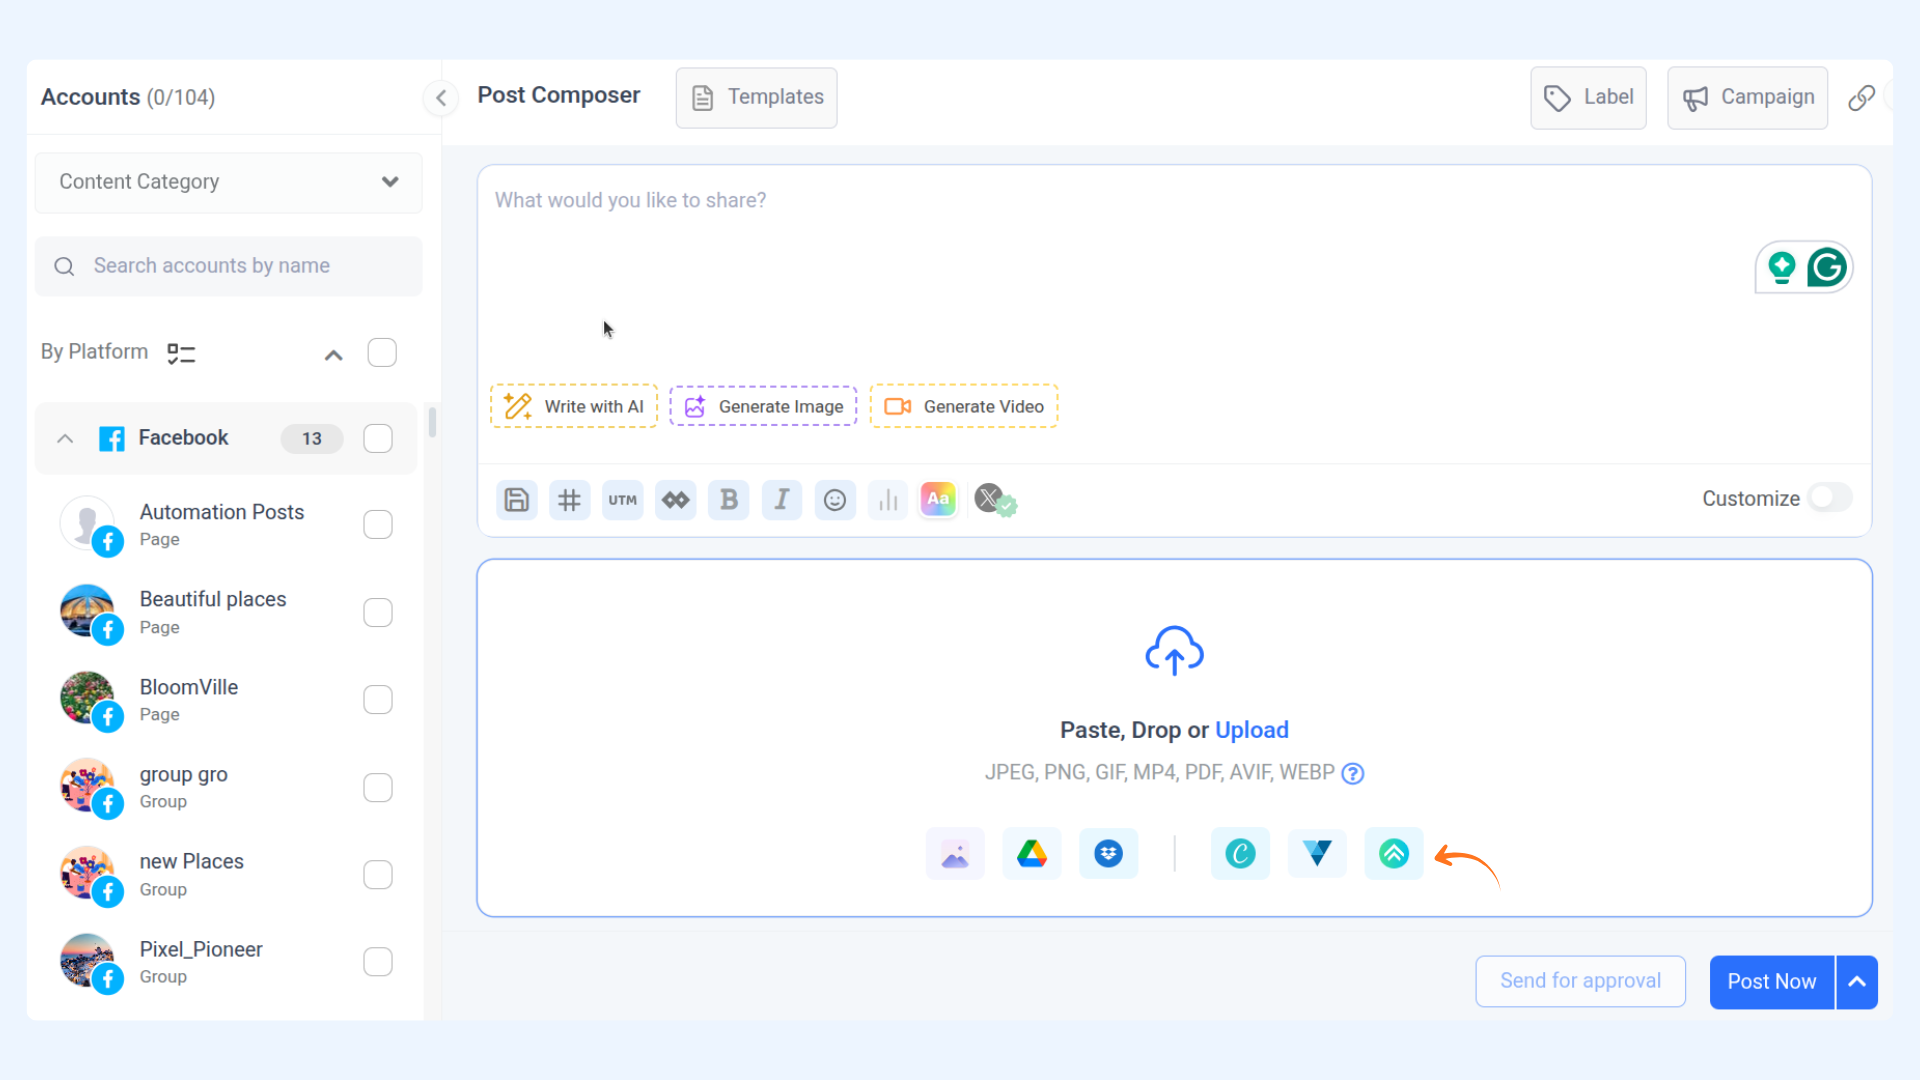Expand Post Now options arrow
The image size is (1920, 1080).
[x=1857, y=982]
